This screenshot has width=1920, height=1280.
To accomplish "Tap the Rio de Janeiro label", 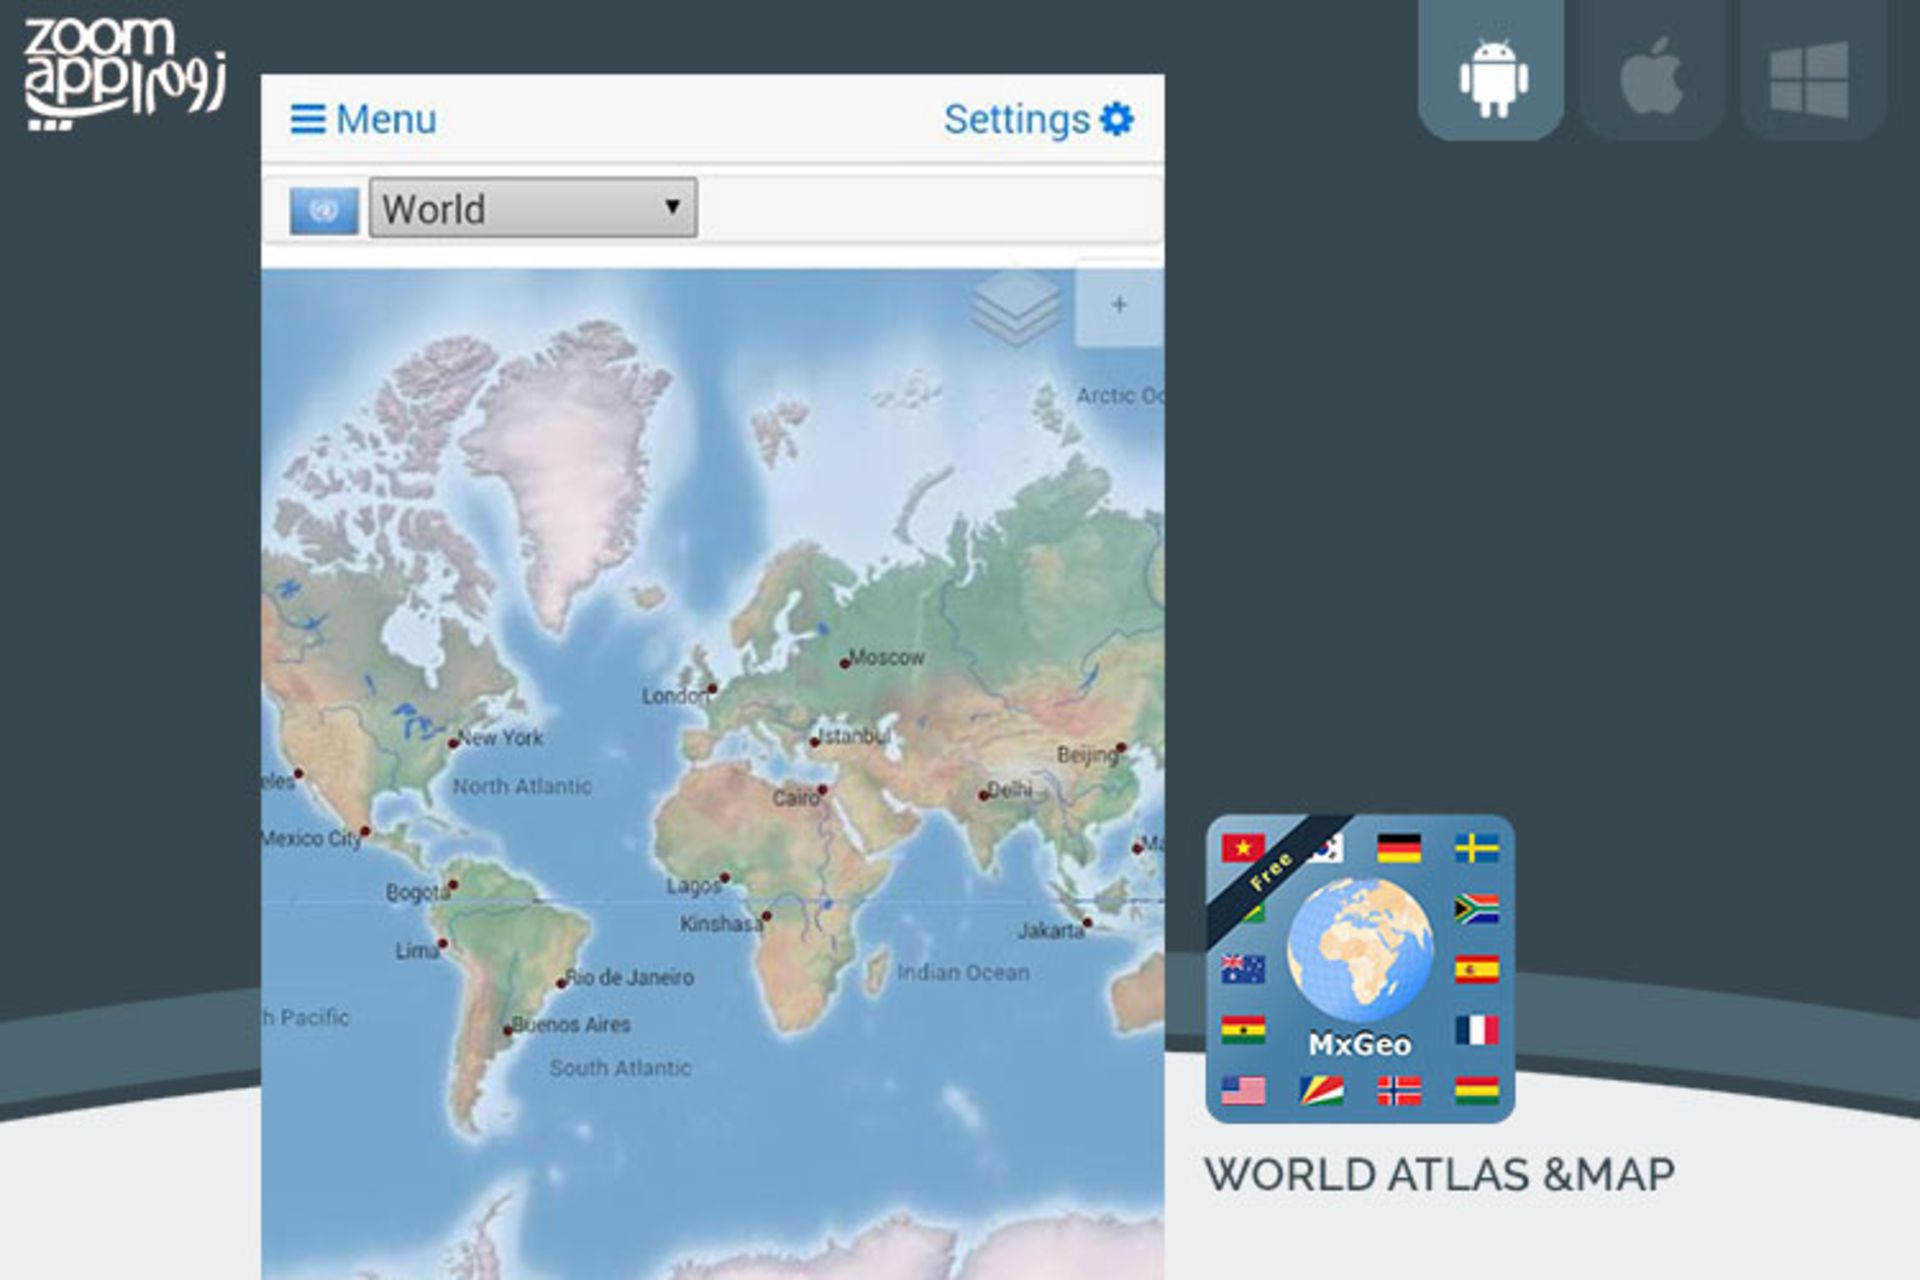I will tap(630, 977).
